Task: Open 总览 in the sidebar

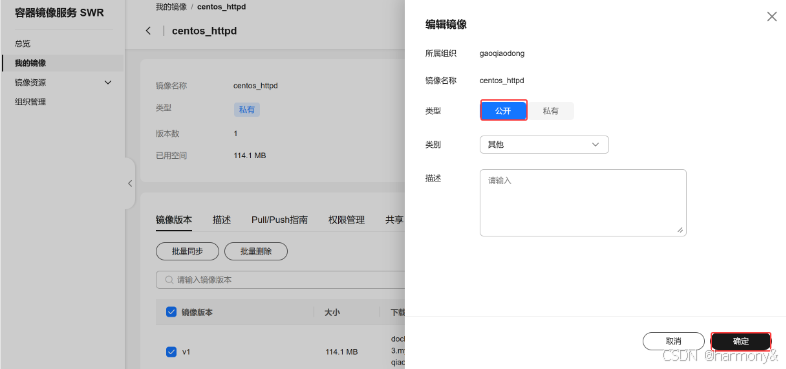Action: click(x=23, y=44)
